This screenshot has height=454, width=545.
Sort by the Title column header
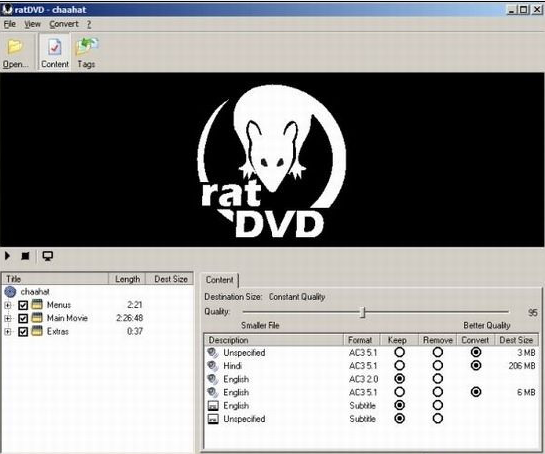pos(56,279)
